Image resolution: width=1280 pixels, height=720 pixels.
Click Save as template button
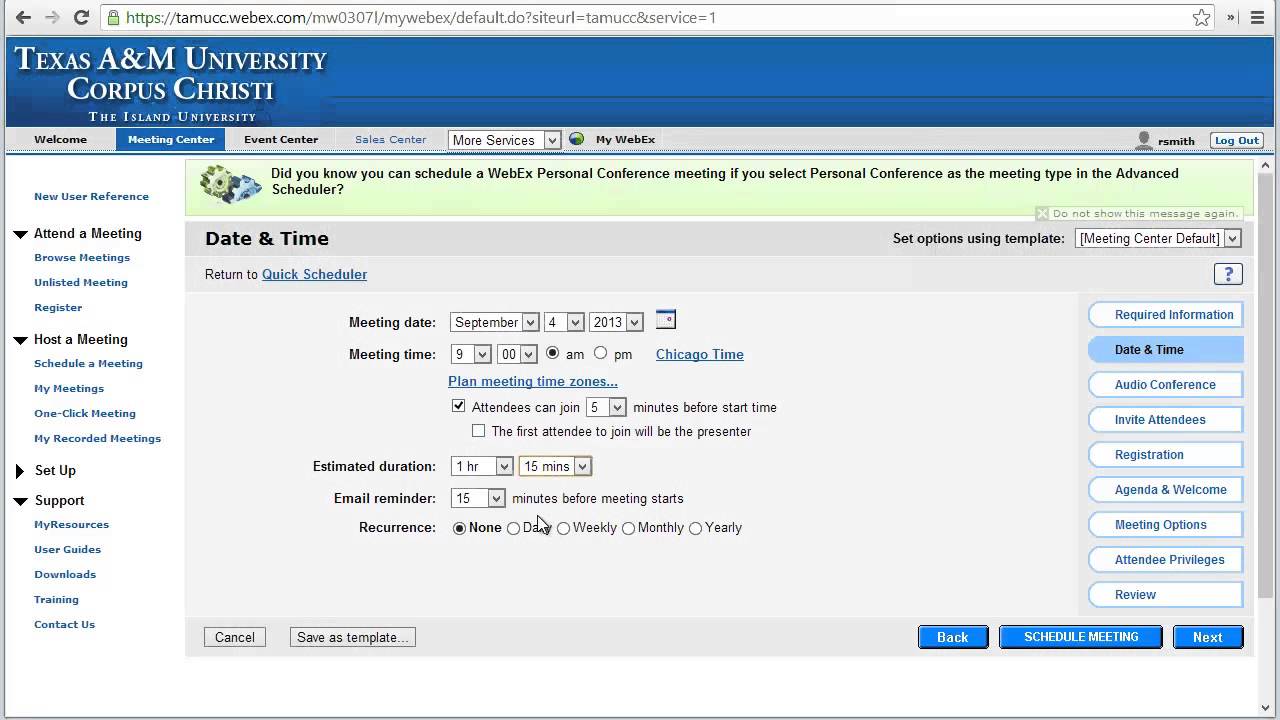pos(353,637)
